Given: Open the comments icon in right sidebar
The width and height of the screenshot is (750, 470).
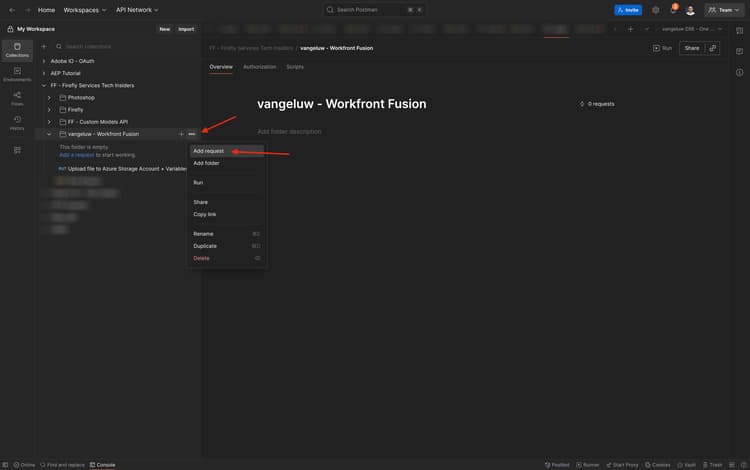Looking at the screenshot, I should click(x=739, y=51).
